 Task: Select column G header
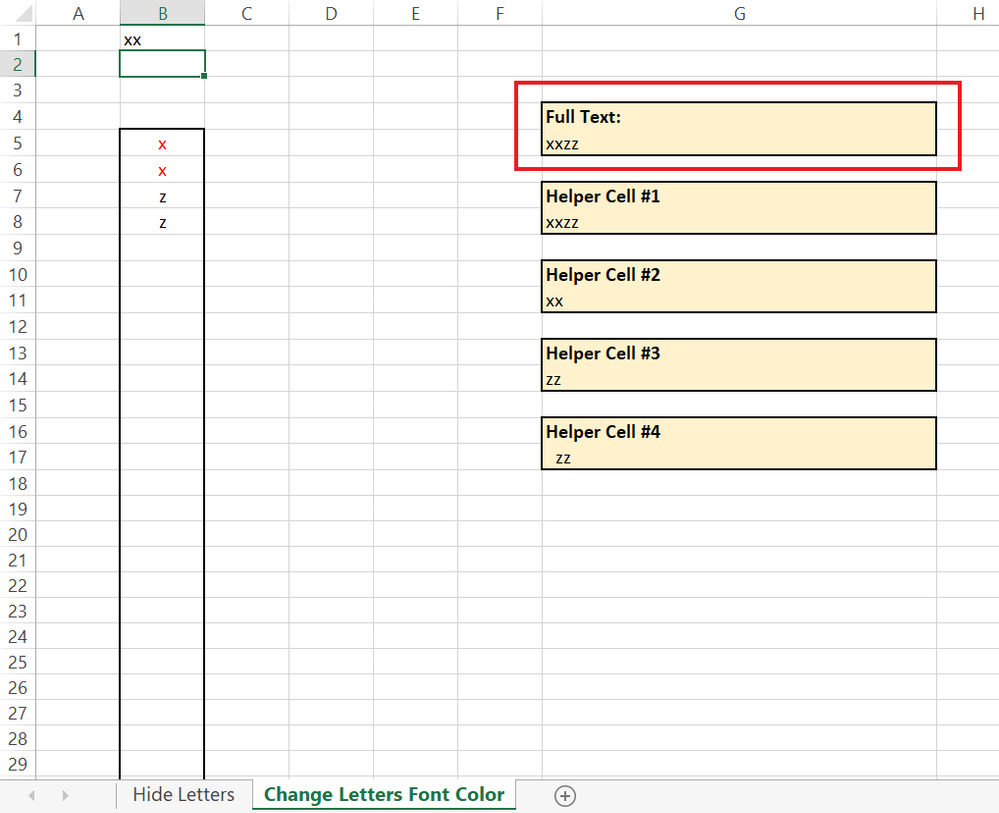coord(739,13)
